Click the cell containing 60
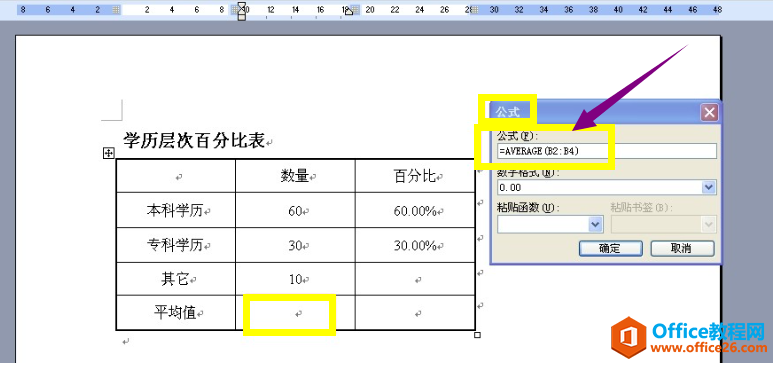 [x=295, y=210]
